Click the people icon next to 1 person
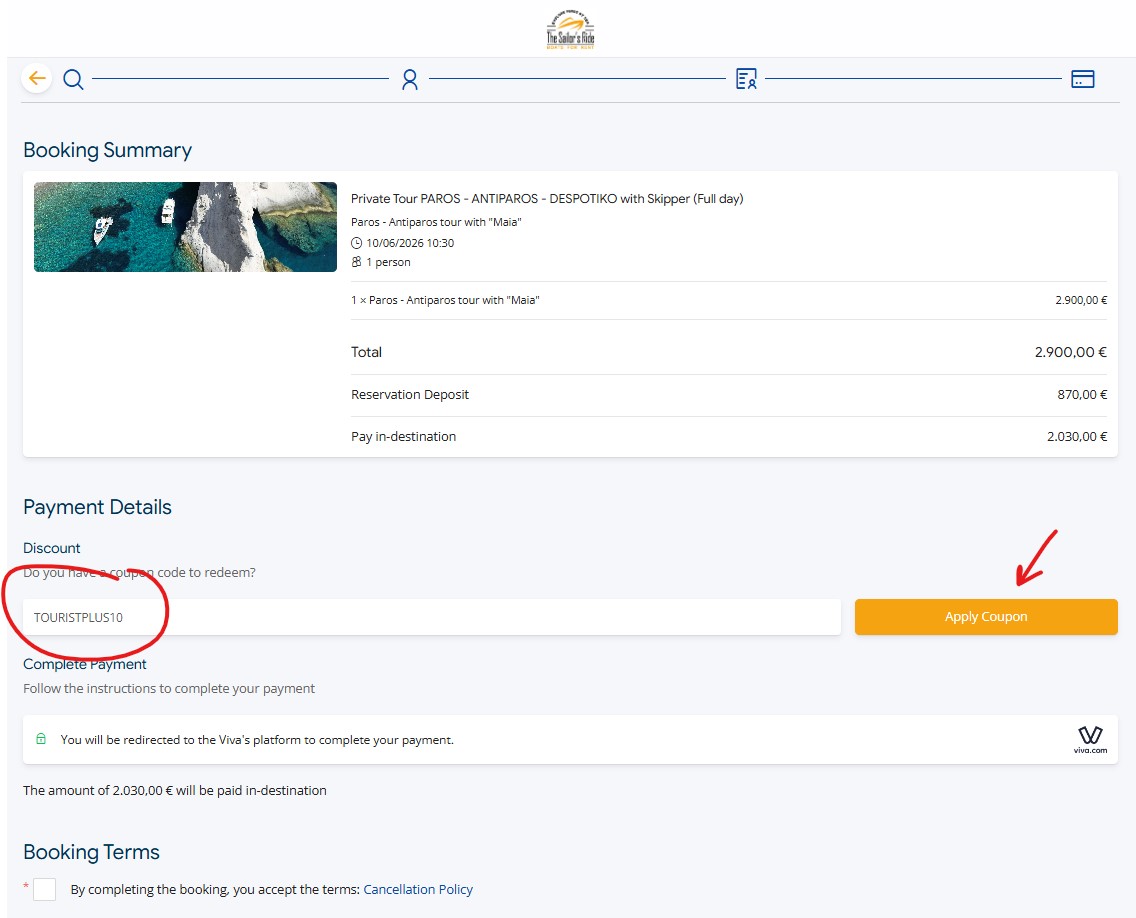Screen dimensions: 1136x918 coord(357,262)
